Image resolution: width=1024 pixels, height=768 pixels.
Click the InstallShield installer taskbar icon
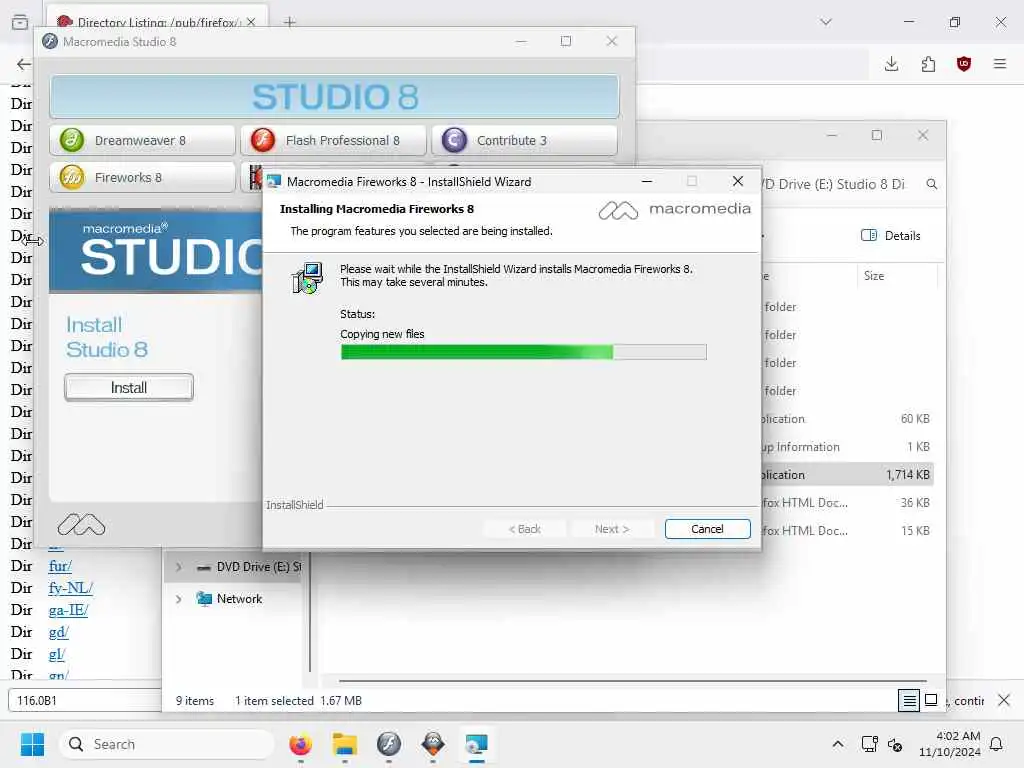pyautogui.click(x=477, y=744)
